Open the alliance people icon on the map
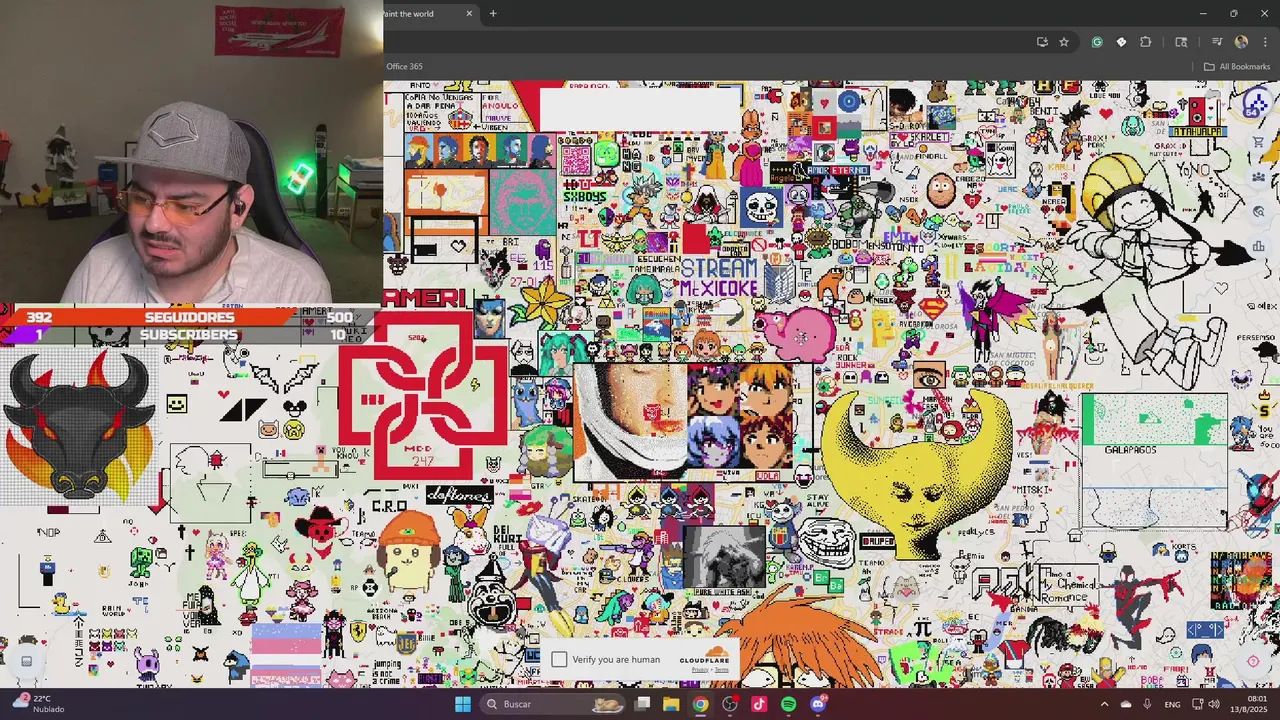 (x=1259, y=177)
